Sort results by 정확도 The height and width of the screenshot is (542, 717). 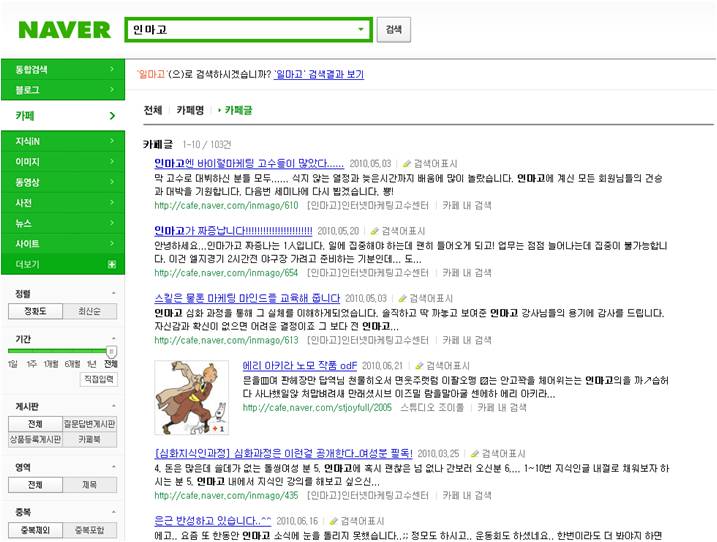click(x=35, y=311)
